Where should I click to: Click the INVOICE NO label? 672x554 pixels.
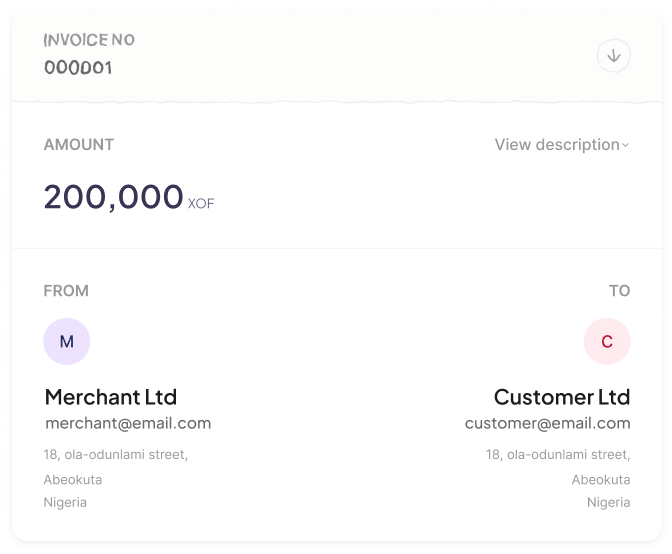[x=89, y=40]
